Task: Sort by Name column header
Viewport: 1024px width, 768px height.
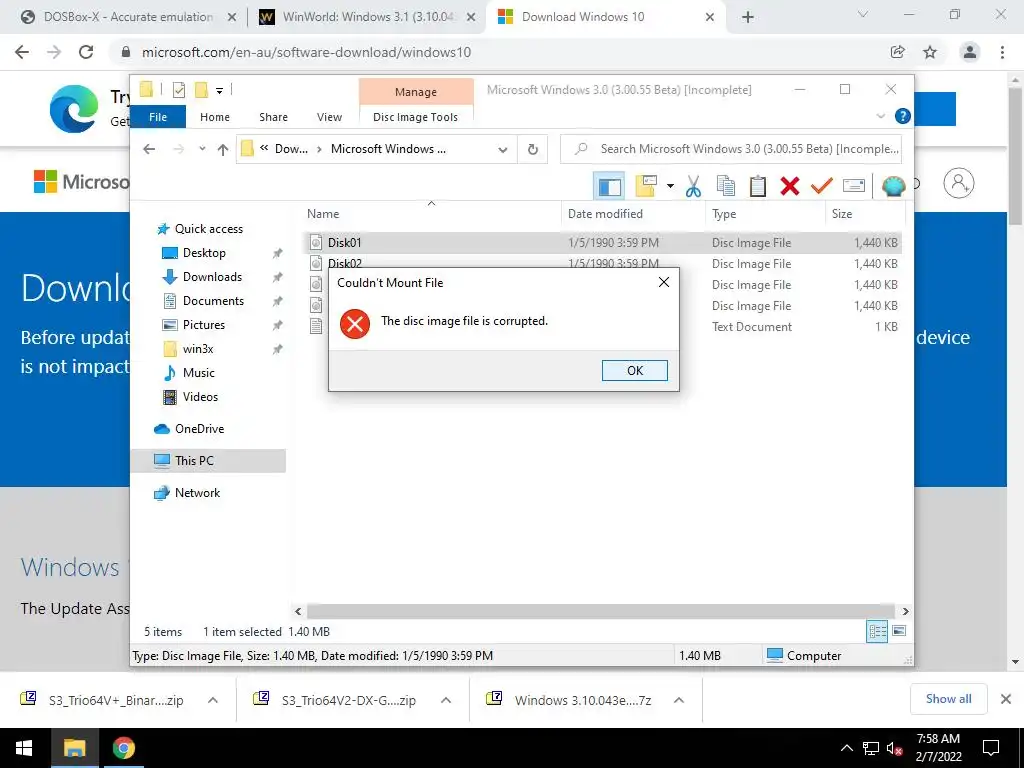Action: pos(431,214)
